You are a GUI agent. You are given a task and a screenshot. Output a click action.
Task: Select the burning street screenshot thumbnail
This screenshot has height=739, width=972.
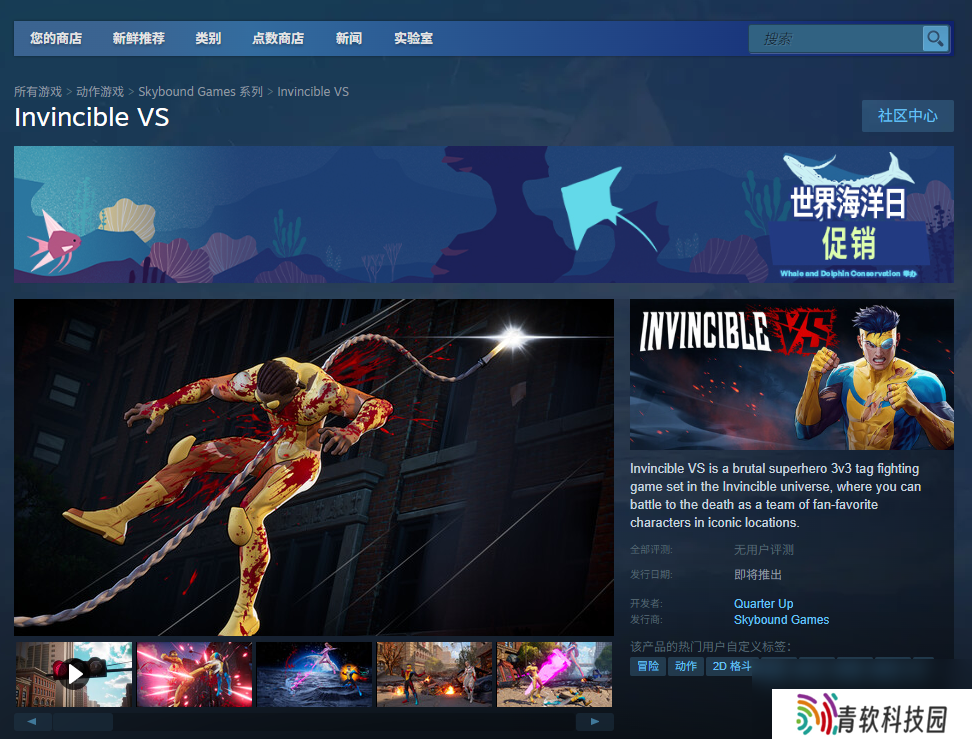(x=435, y=675)
